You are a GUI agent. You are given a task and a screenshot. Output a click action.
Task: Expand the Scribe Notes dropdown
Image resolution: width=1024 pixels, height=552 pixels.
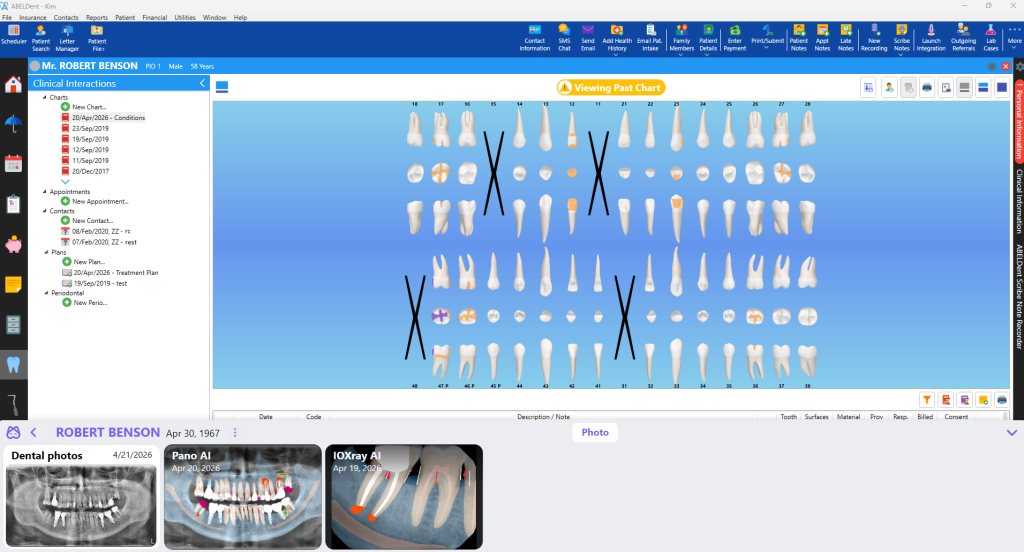pyautogui.click(x=901, y=56)
